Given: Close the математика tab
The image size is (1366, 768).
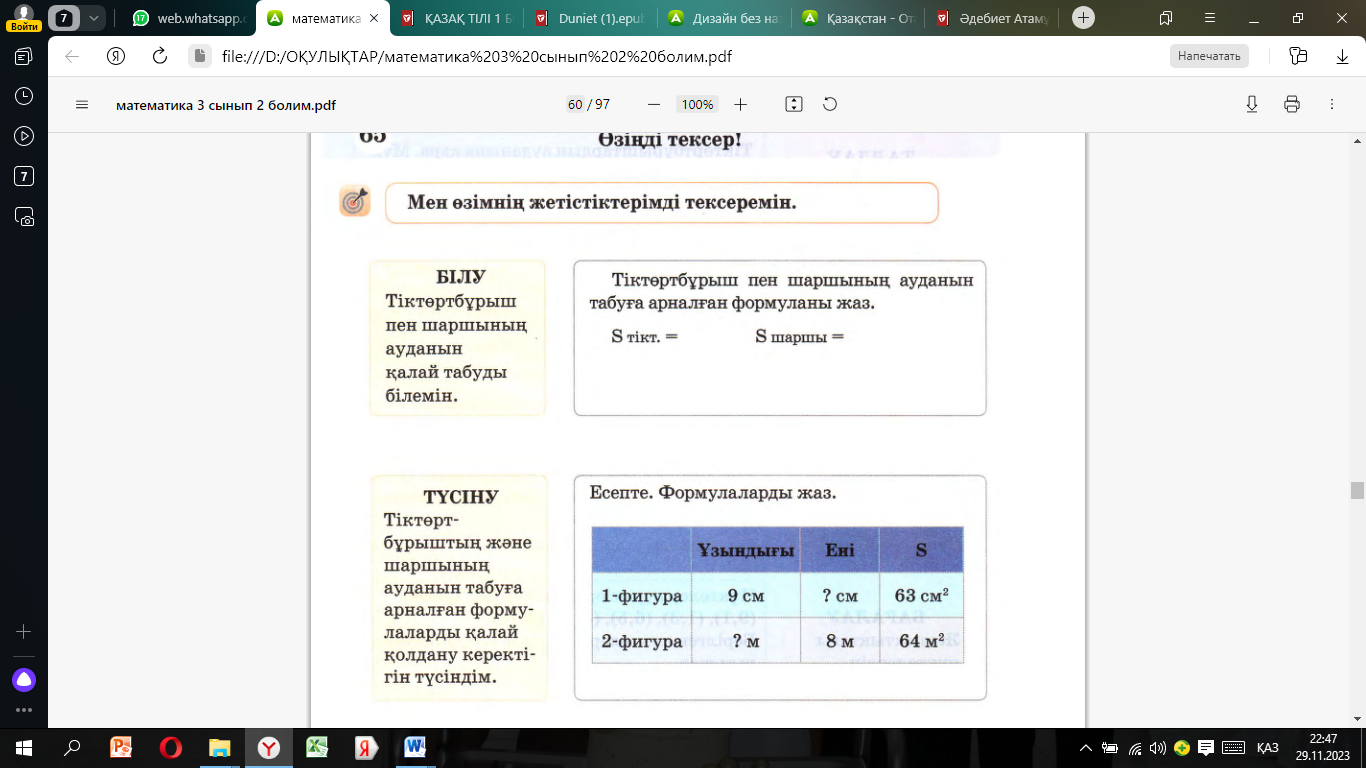Looking at the screenshot, I should 376,18.
